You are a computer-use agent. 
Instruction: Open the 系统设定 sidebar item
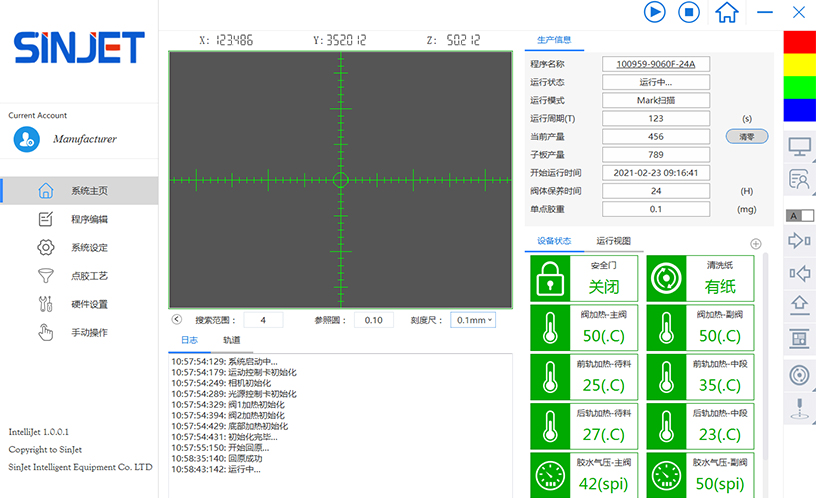pyautogui.click(x=79, y=247)
